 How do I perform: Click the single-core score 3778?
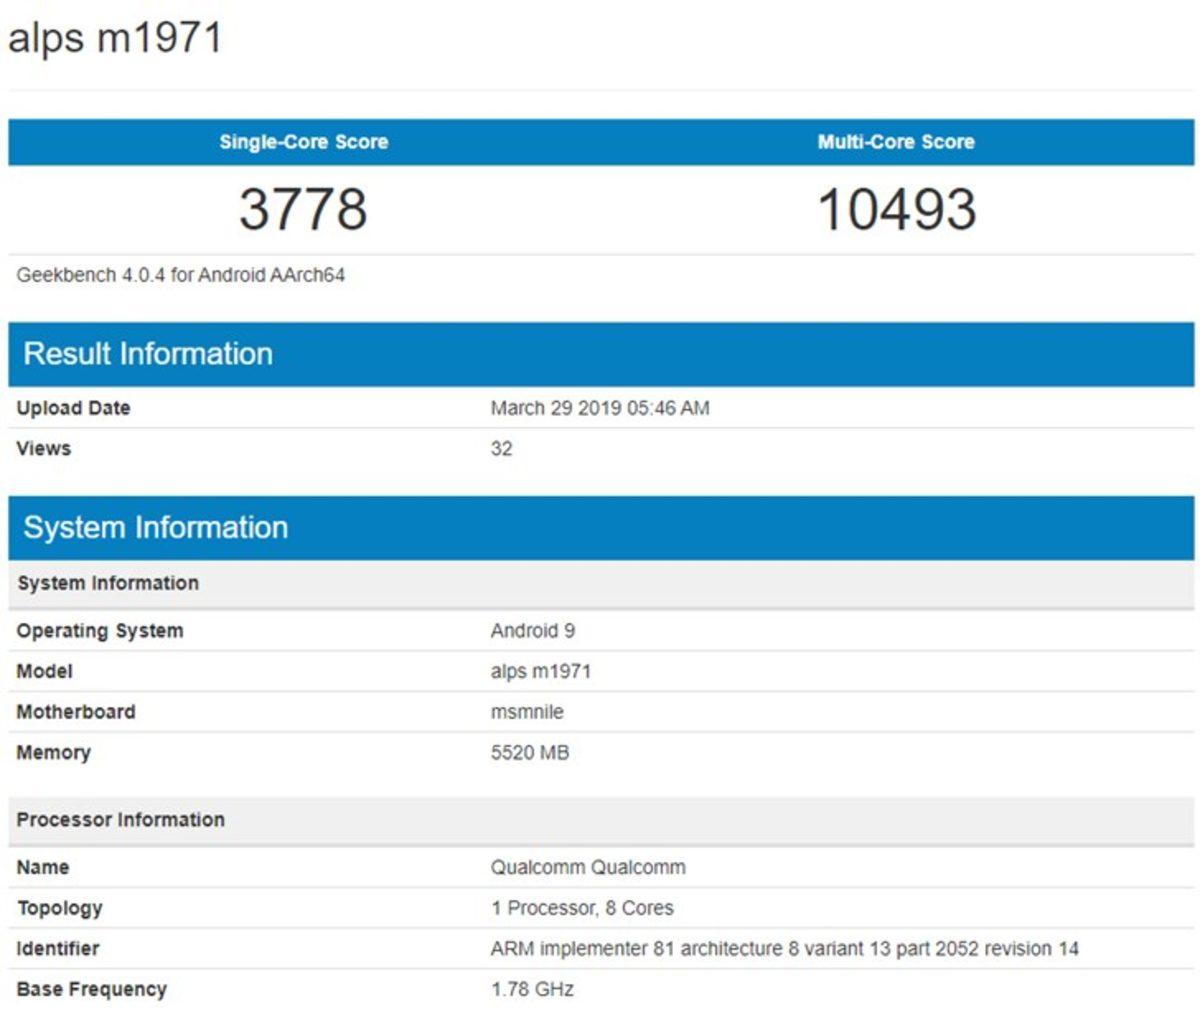click(302, 208)
